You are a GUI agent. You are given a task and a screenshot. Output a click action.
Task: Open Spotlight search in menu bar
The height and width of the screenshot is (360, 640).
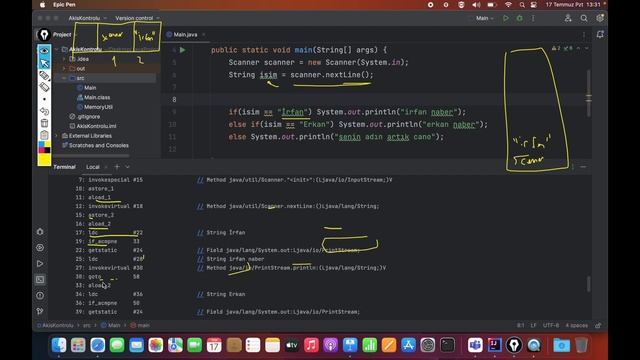point(522,4)
